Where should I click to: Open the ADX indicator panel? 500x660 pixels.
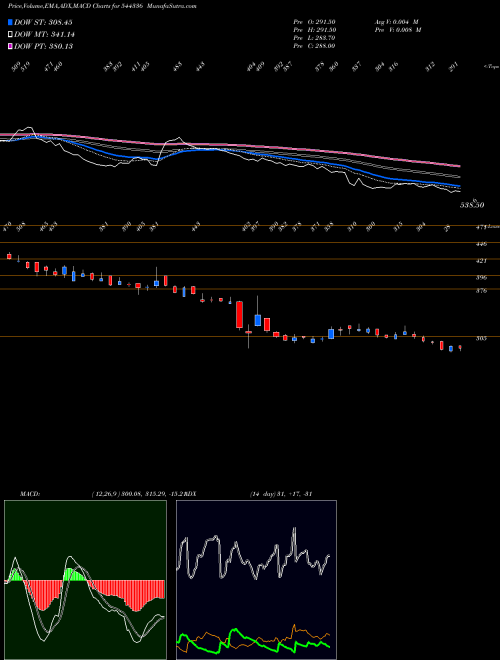click(x=256, y=580)
